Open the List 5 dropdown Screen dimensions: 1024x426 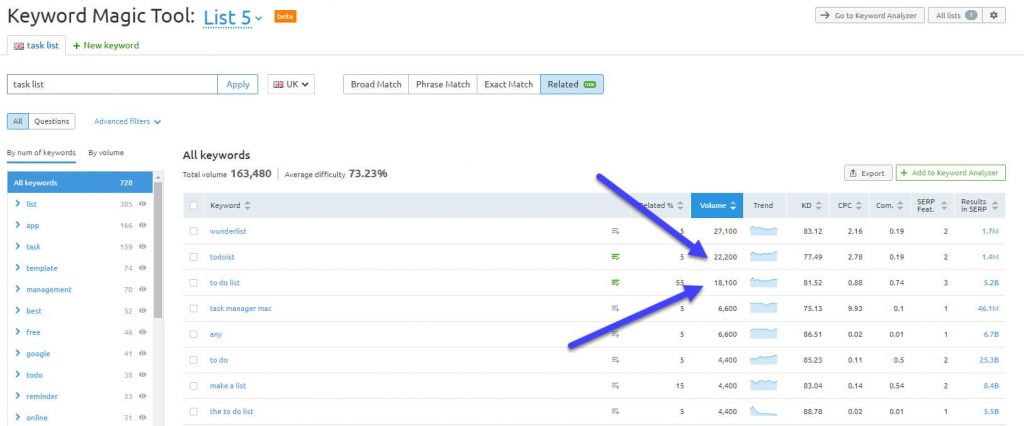[x=232, y=18]
